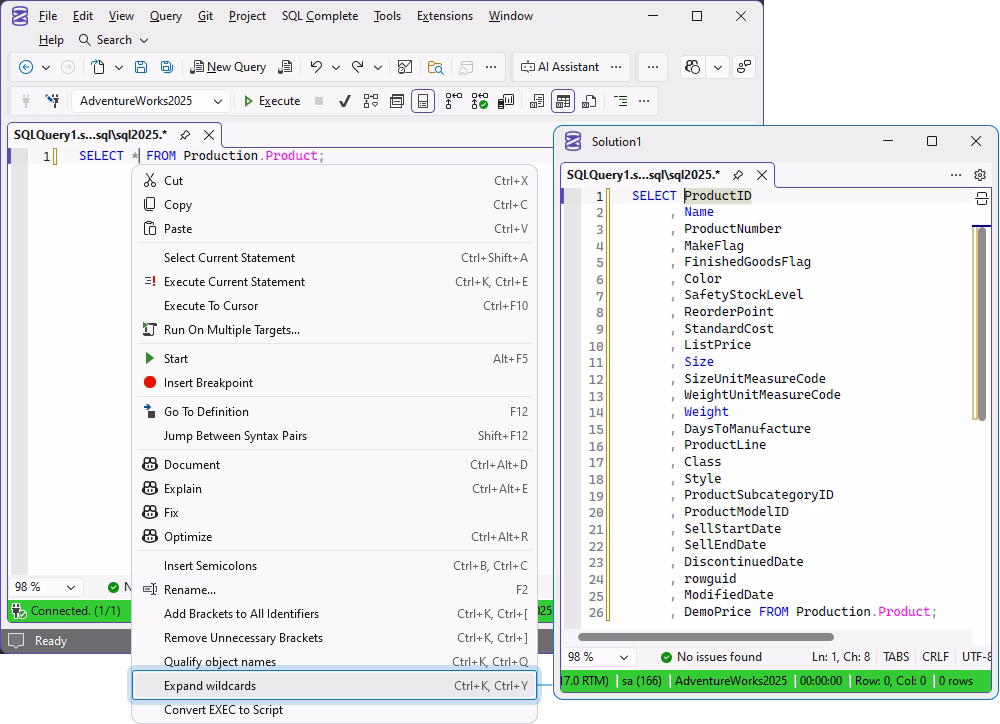Pin the SQLQuery1 tab in main window

click(185, 135)
